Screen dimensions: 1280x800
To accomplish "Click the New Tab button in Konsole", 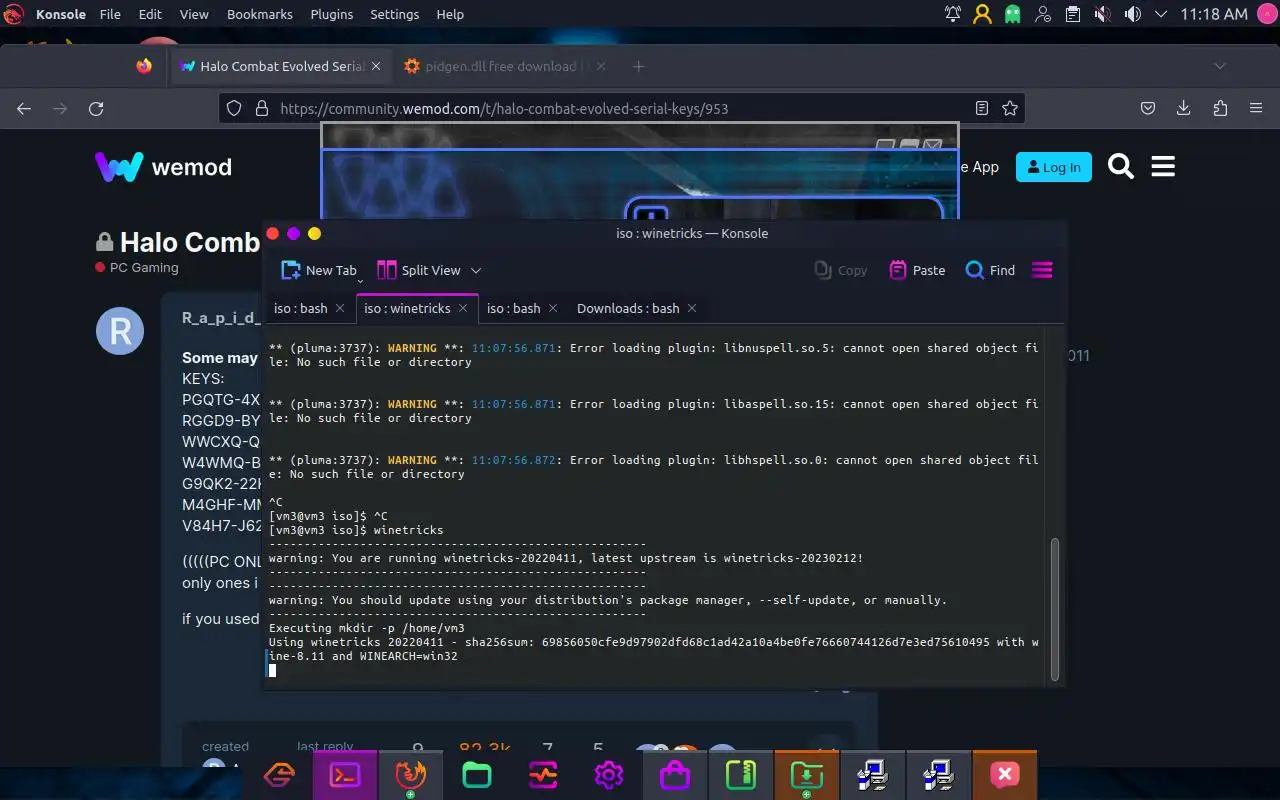I will tap(318, 270).
